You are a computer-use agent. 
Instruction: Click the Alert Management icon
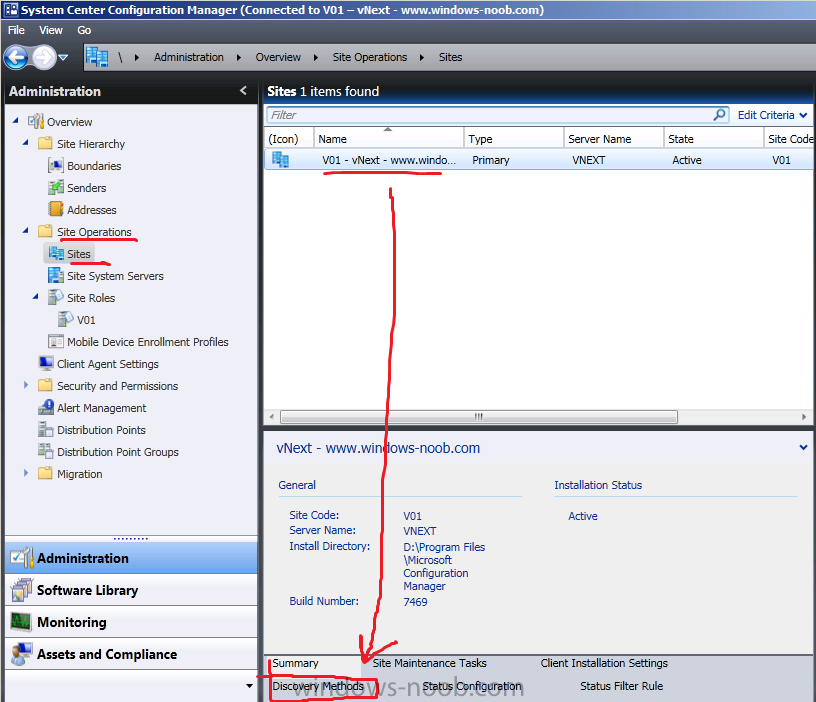click(x=46, y=407)
